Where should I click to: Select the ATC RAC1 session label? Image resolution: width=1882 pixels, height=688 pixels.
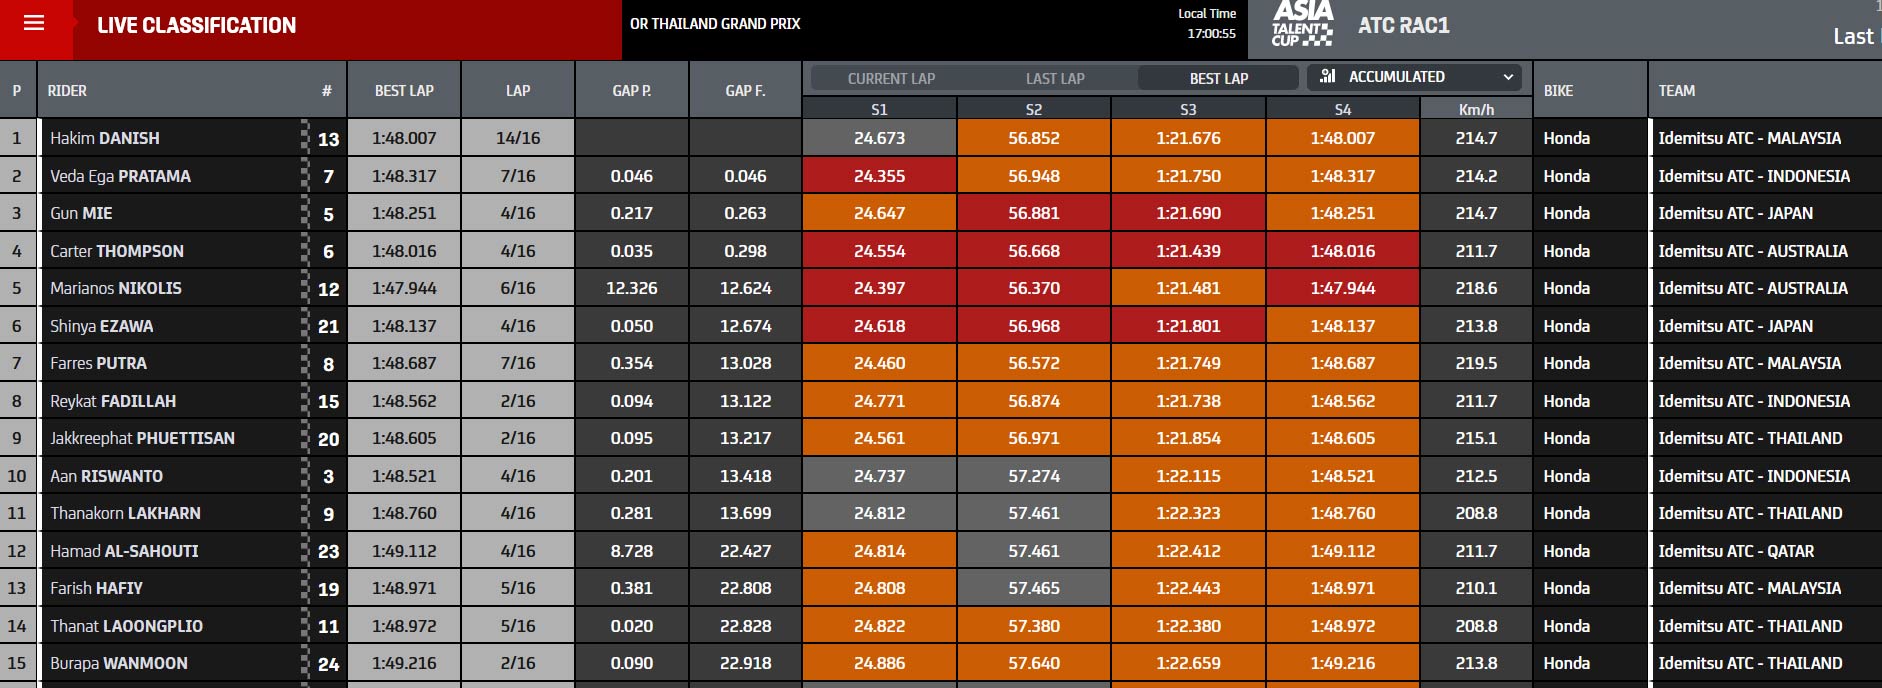[1403, 26]
